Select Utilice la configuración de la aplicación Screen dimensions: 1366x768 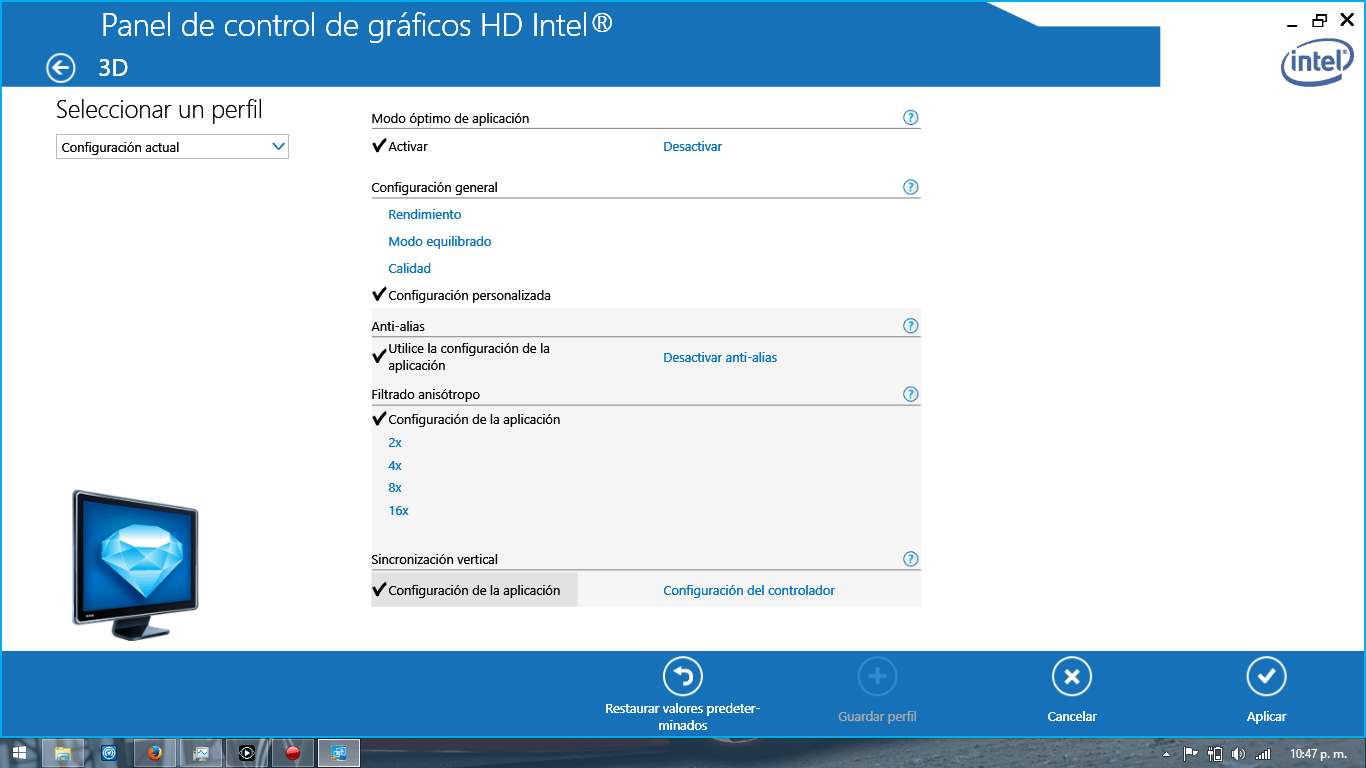coord(469,357)
